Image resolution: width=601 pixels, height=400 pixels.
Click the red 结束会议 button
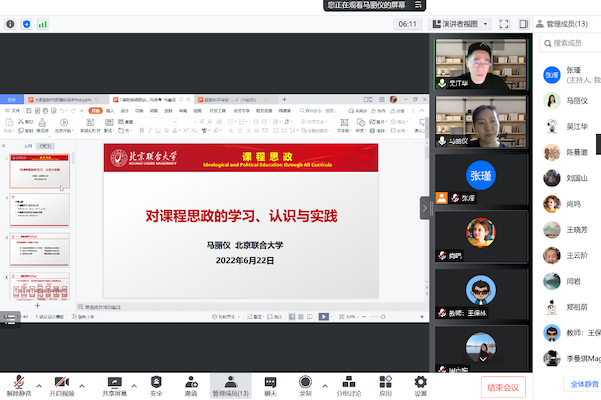pyautogui.click(x=503, y=386)
